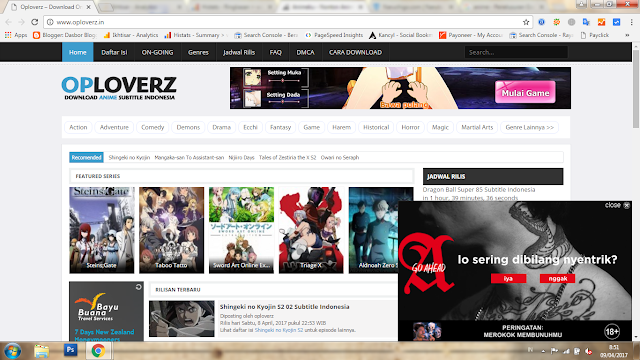Screen dimensions: 640x360
Task: Open Photoshop from the taskbar
Action: pos(70,350)
